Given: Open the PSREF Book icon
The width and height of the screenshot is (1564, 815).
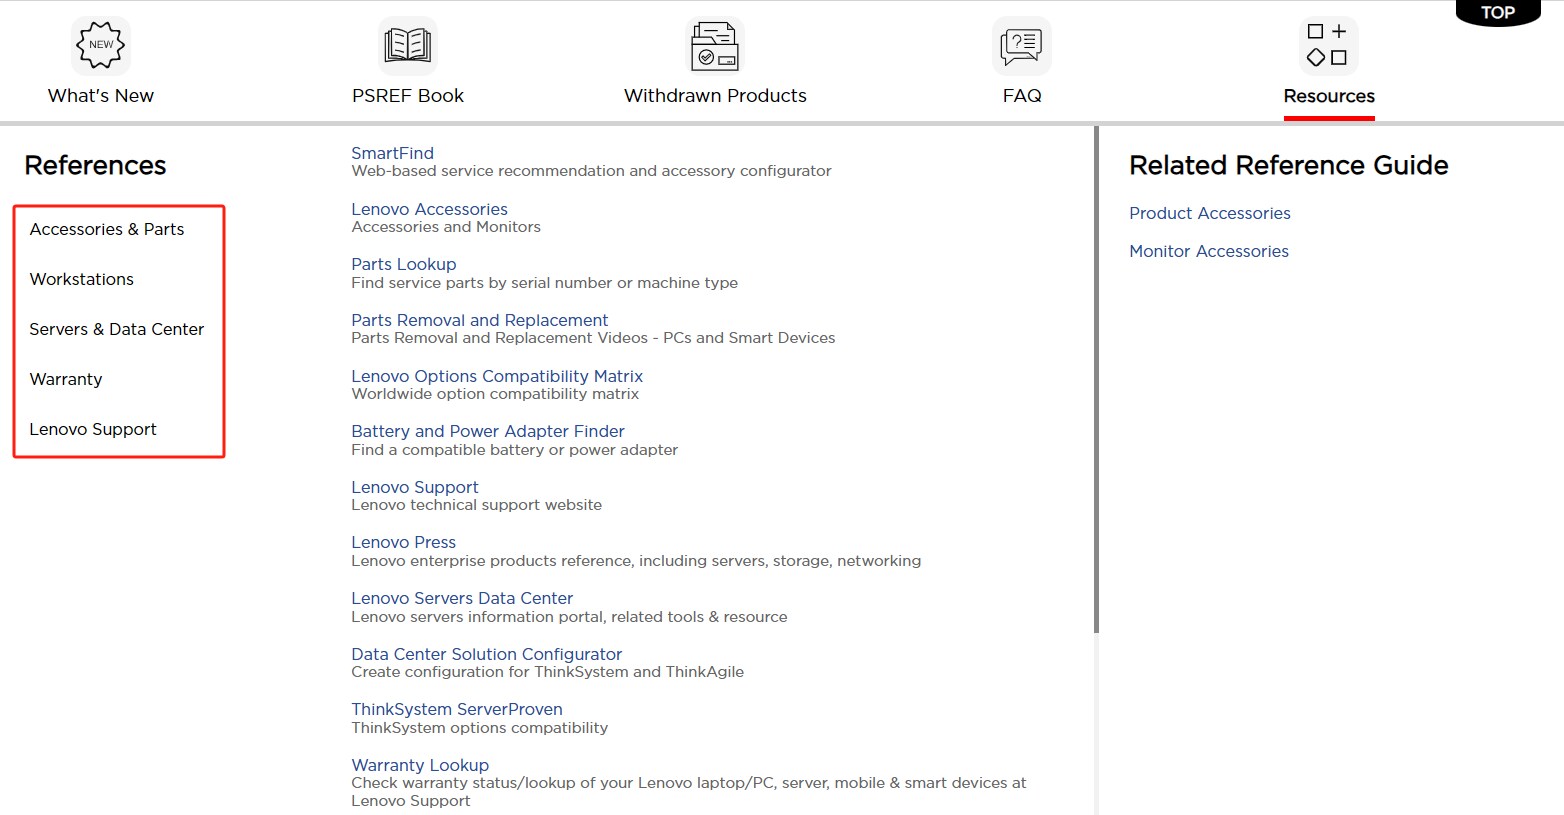Looking at the screenshot, I should tap(408, 46).
